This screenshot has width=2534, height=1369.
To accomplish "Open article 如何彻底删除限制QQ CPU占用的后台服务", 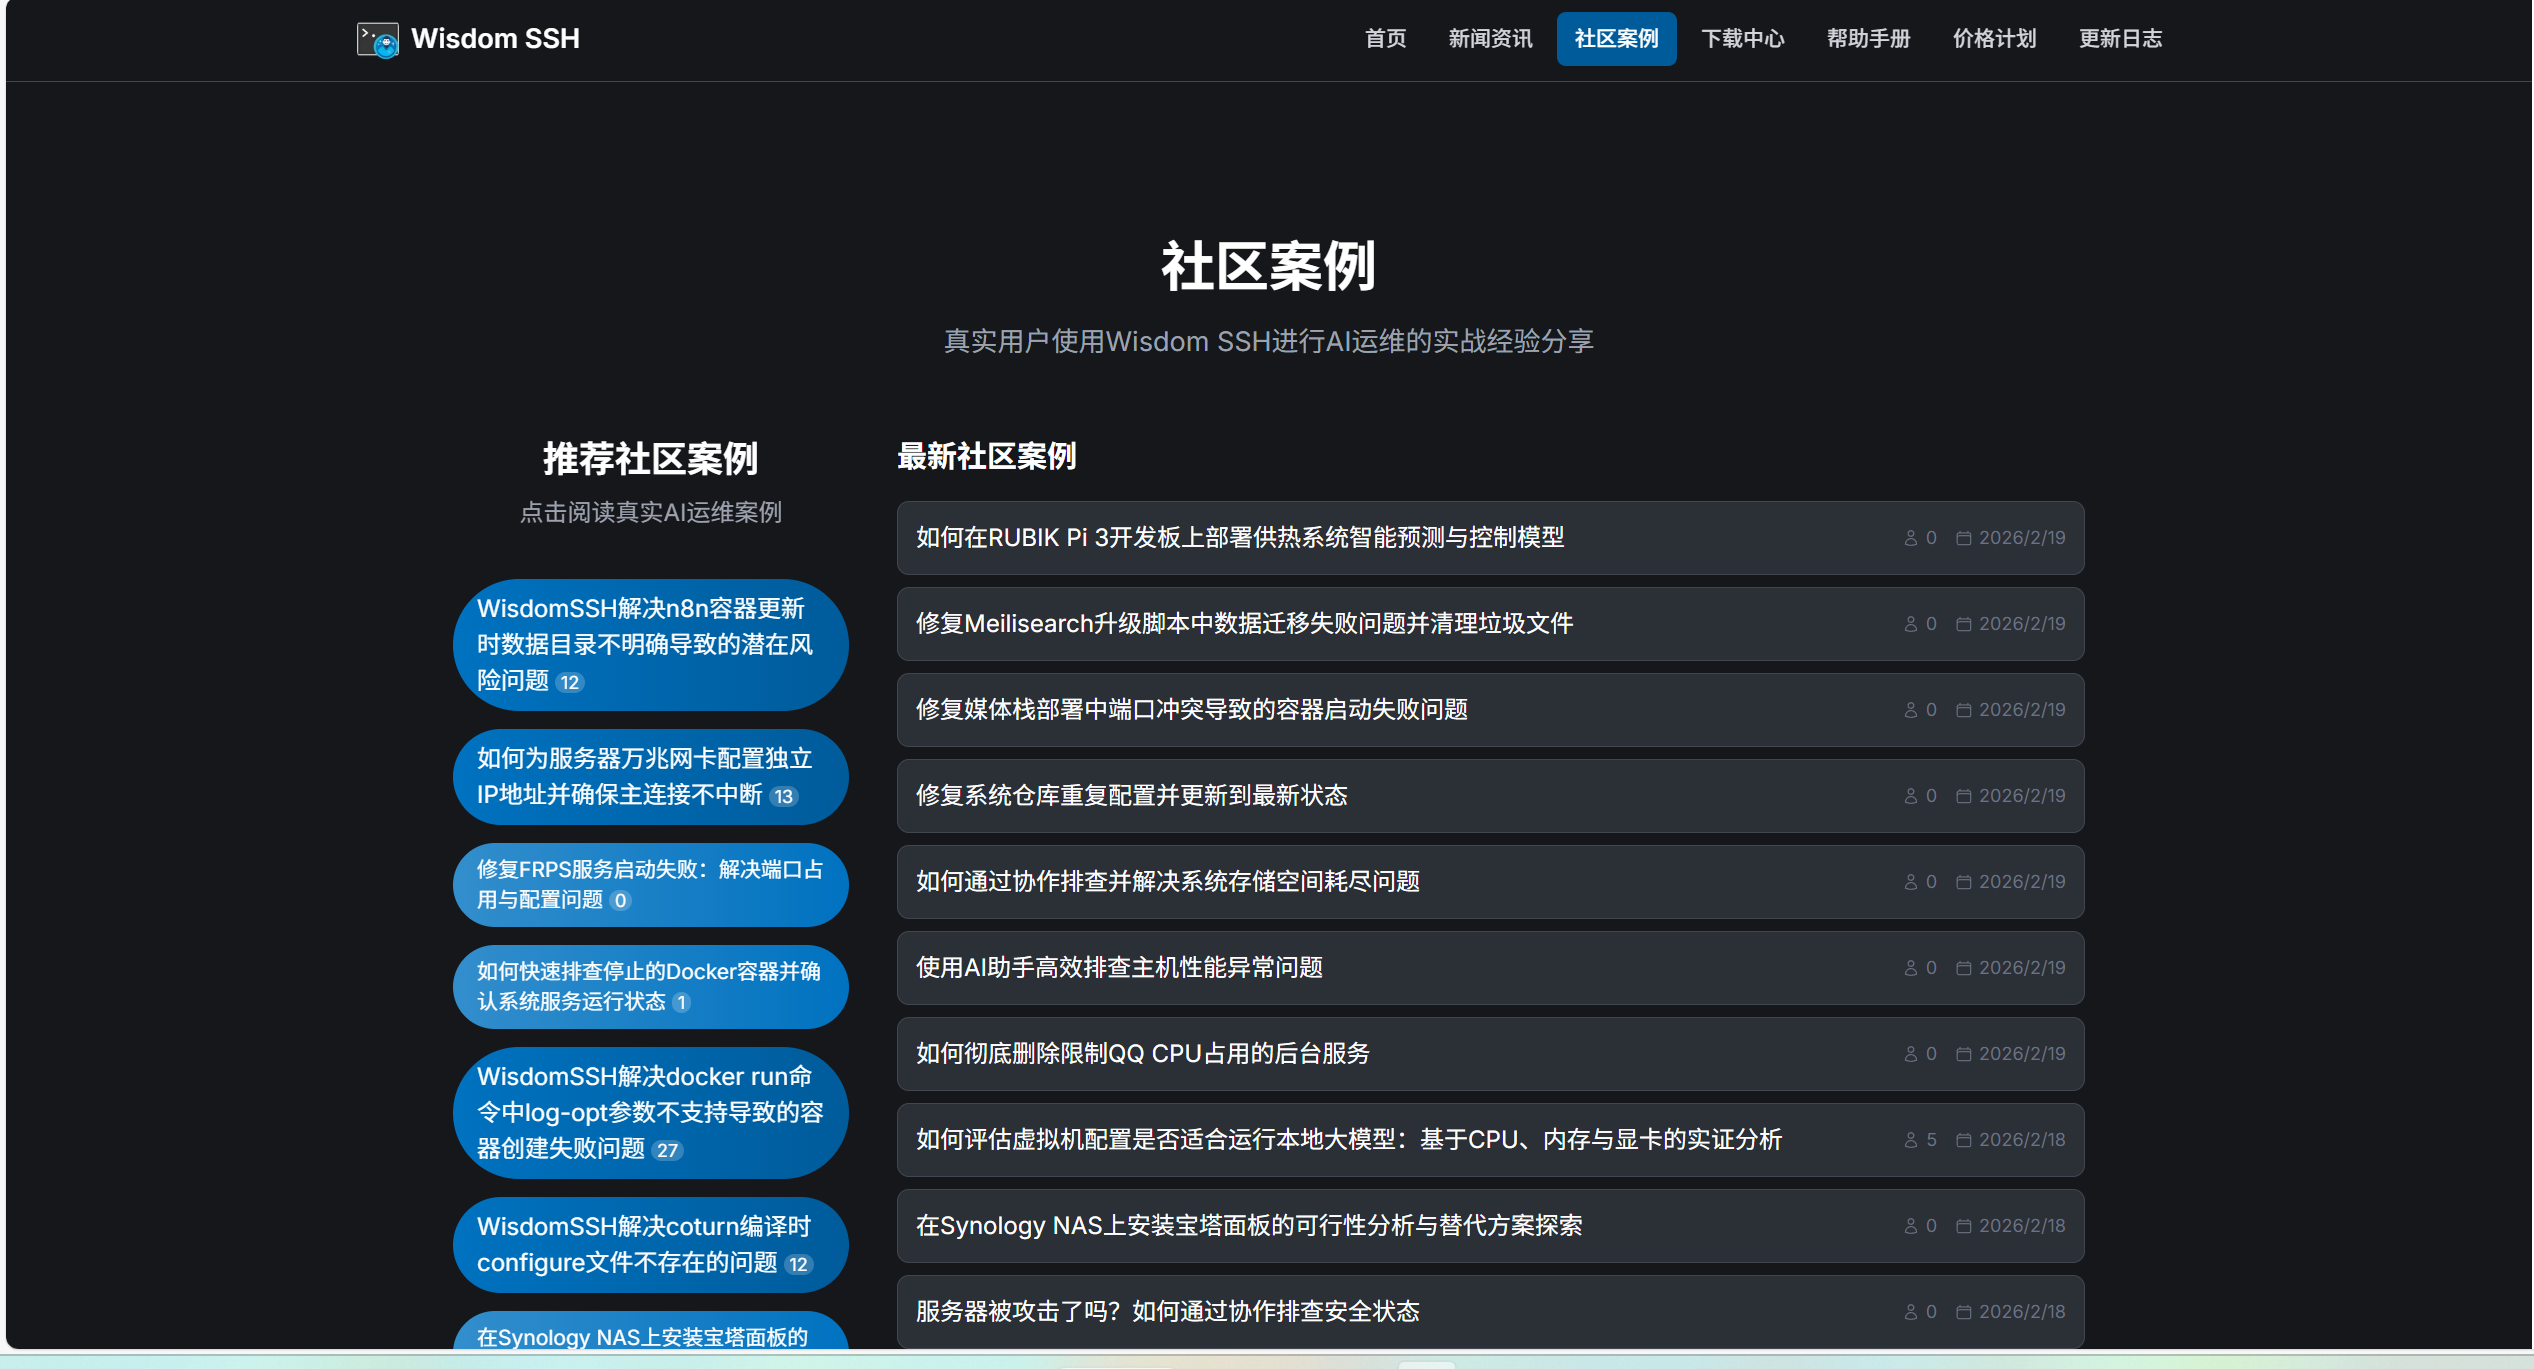I will tap(1142, 1054).
